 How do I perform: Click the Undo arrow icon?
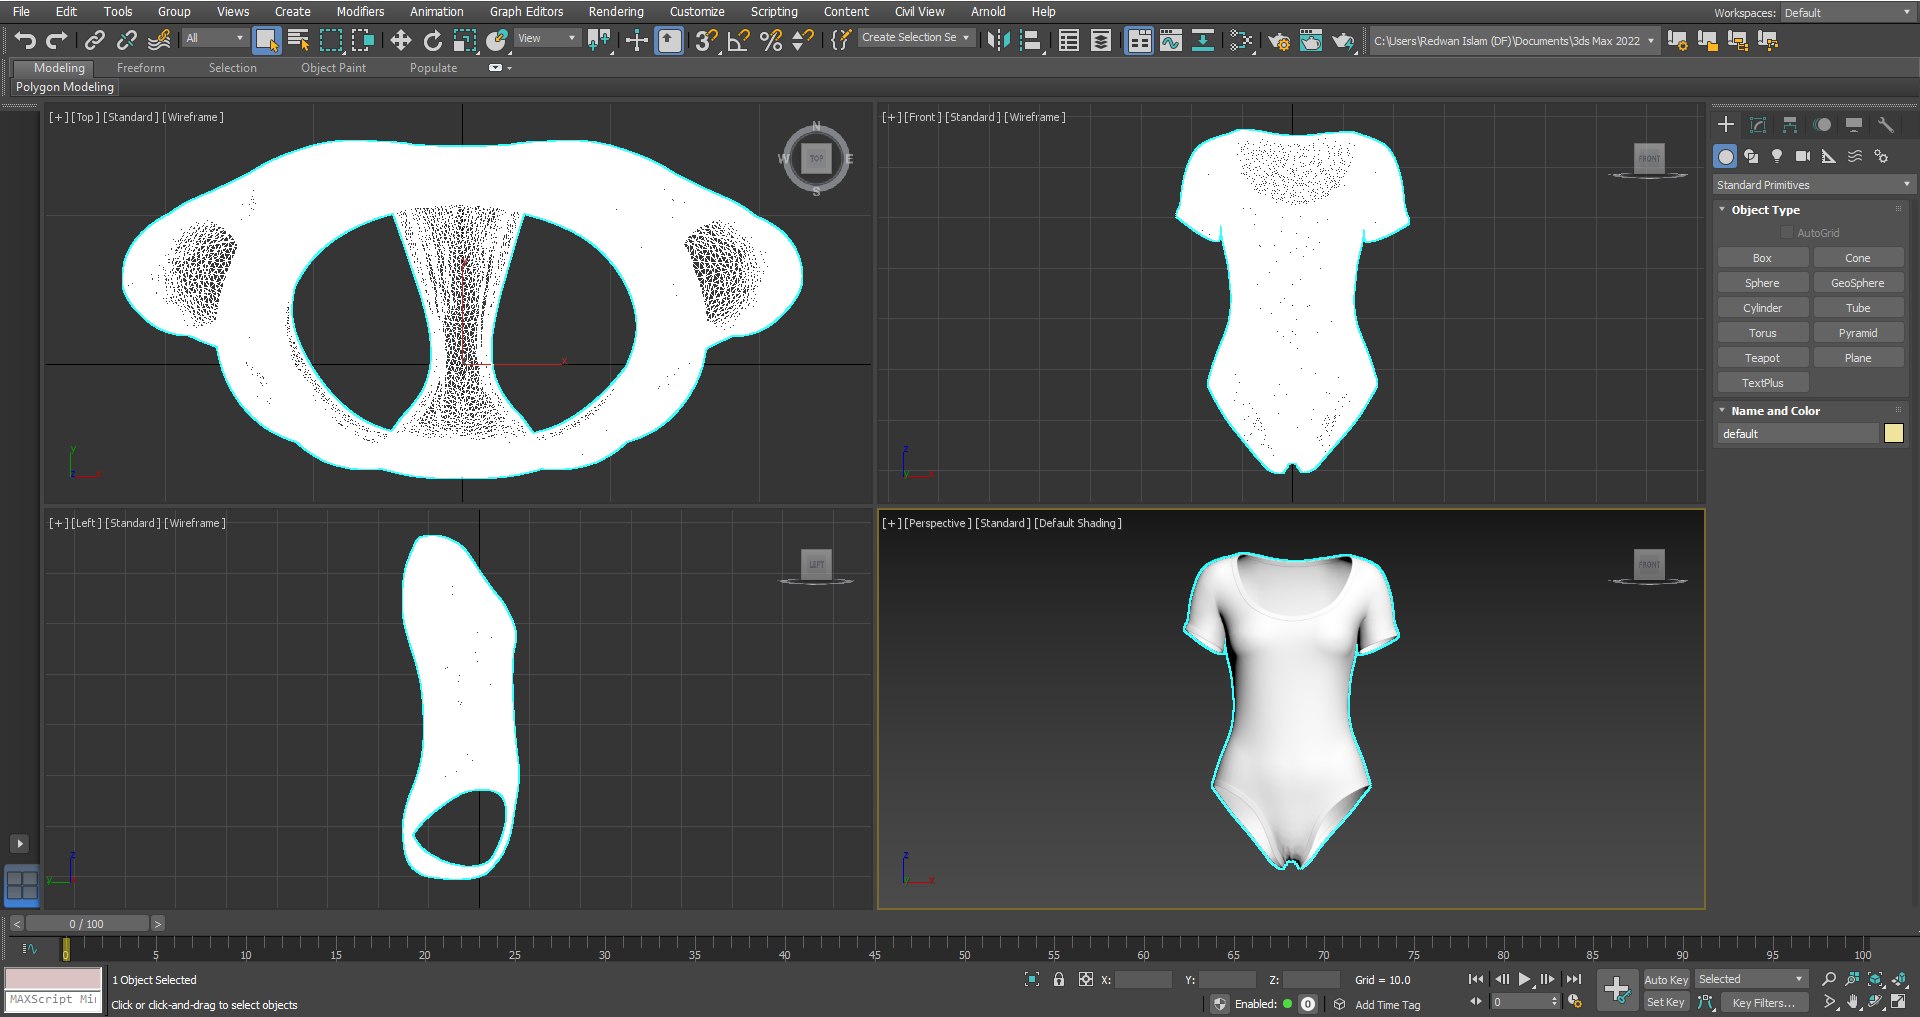click(25, 40)
